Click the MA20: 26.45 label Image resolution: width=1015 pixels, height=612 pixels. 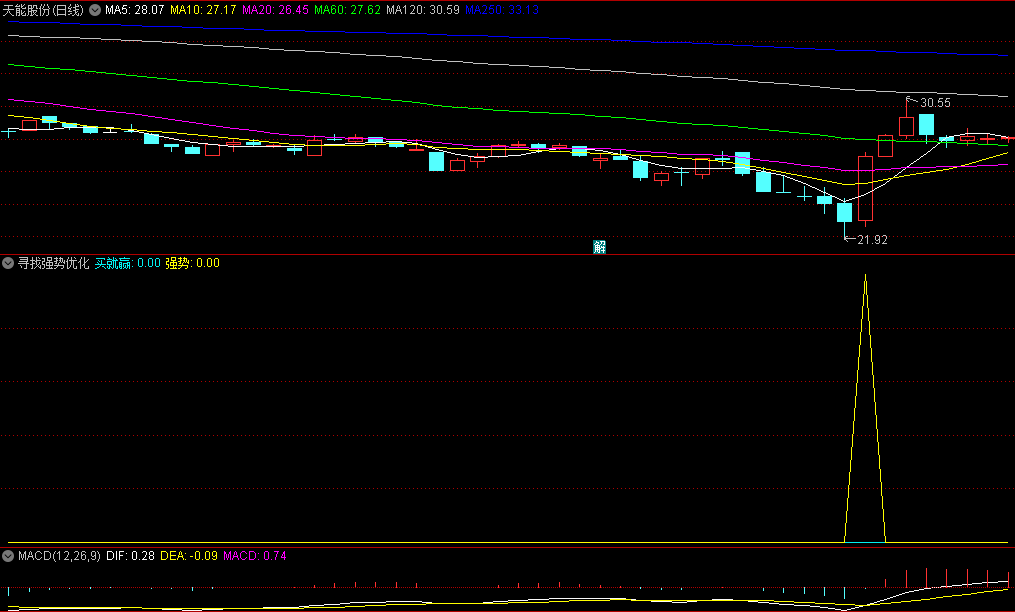(x=275, y=10)
